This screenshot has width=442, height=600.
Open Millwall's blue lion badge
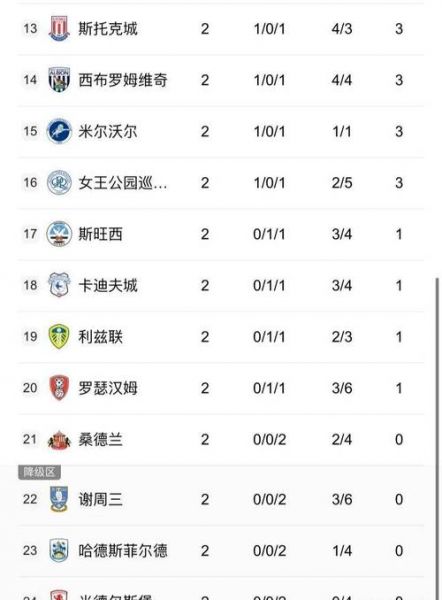(59, 131)
